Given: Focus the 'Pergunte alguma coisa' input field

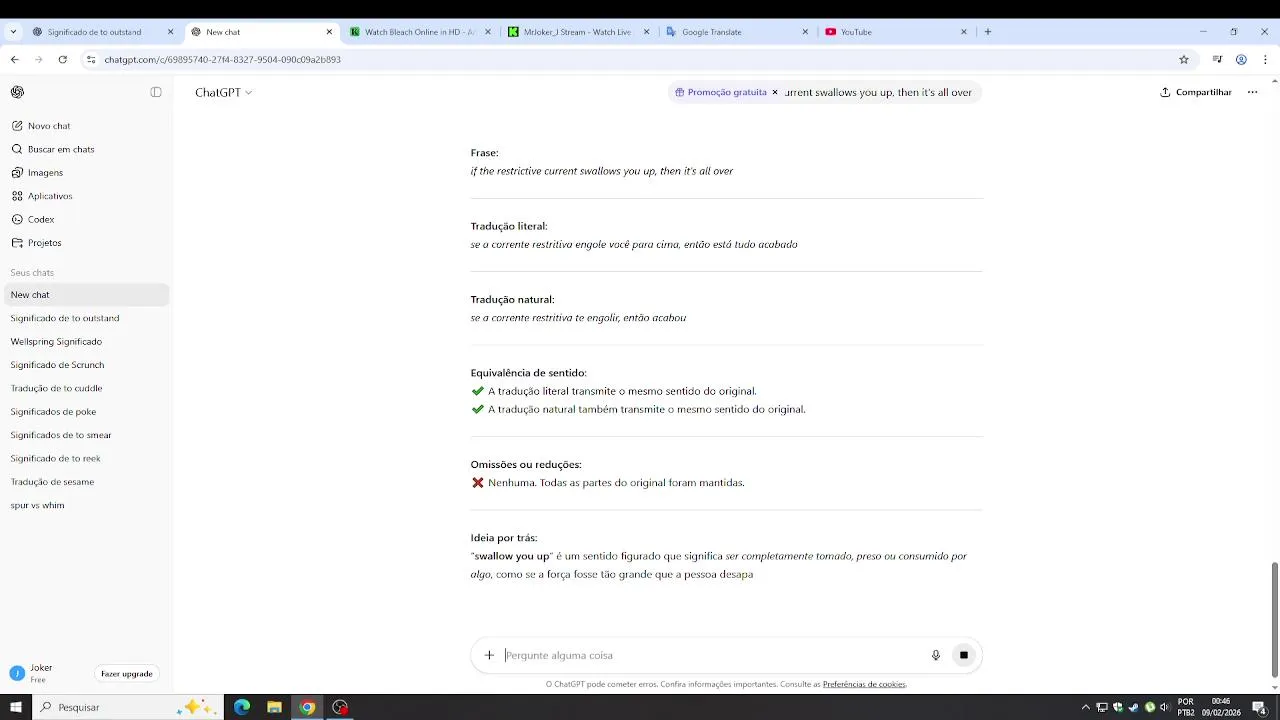Looking at the screenshot, I should [713, 655].
